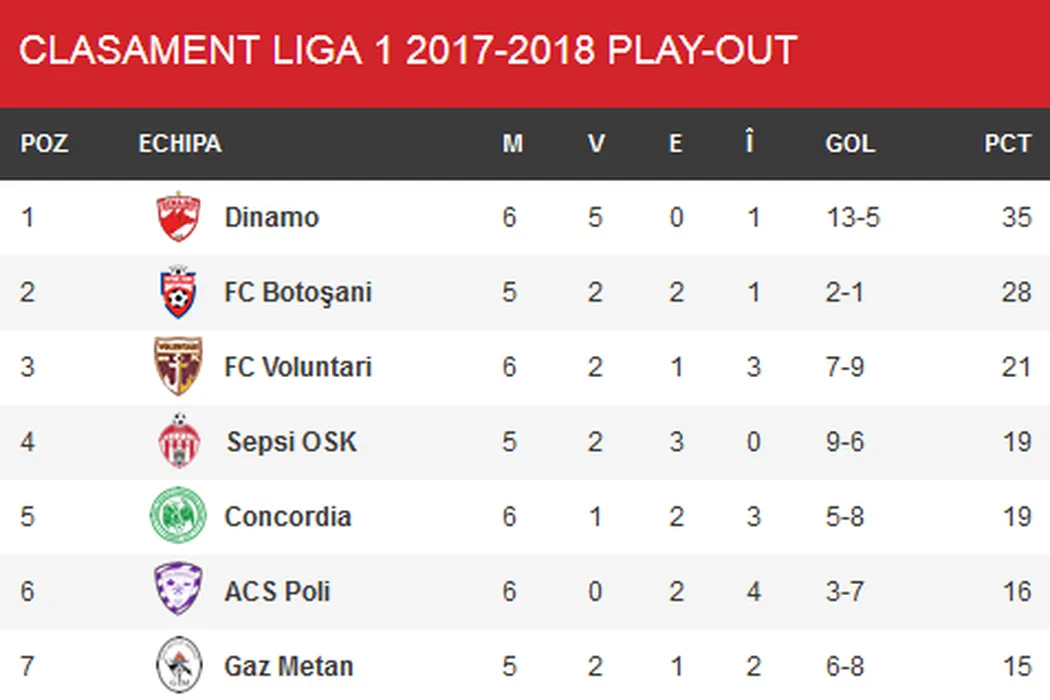The width and height of the screenshot is (1050, 700).
Task: Select the Concordia team name
Action: tap(288, 517)
